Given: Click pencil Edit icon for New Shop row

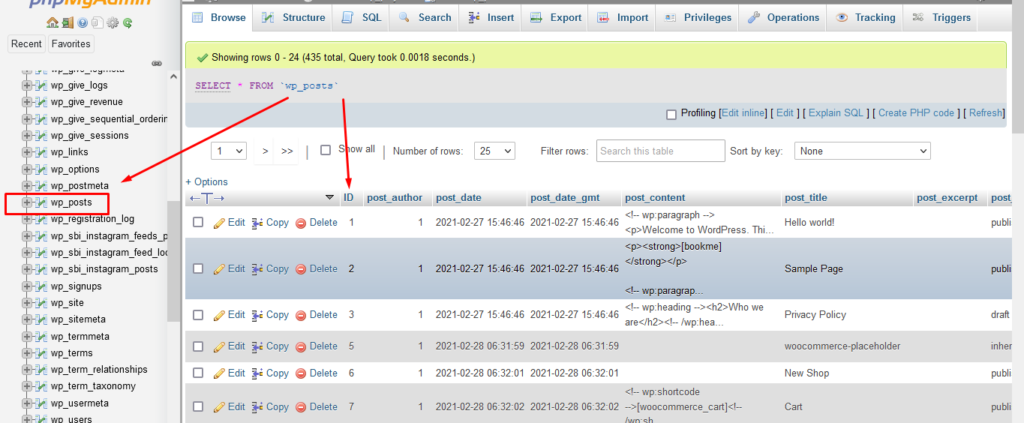Looking at the screenshot, I should (x=219, y=373).
